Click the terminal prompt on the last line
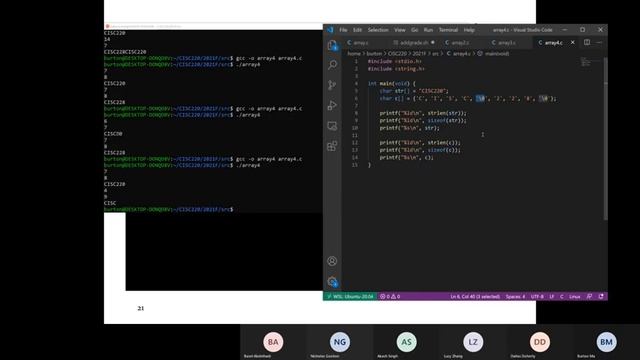 169,209
